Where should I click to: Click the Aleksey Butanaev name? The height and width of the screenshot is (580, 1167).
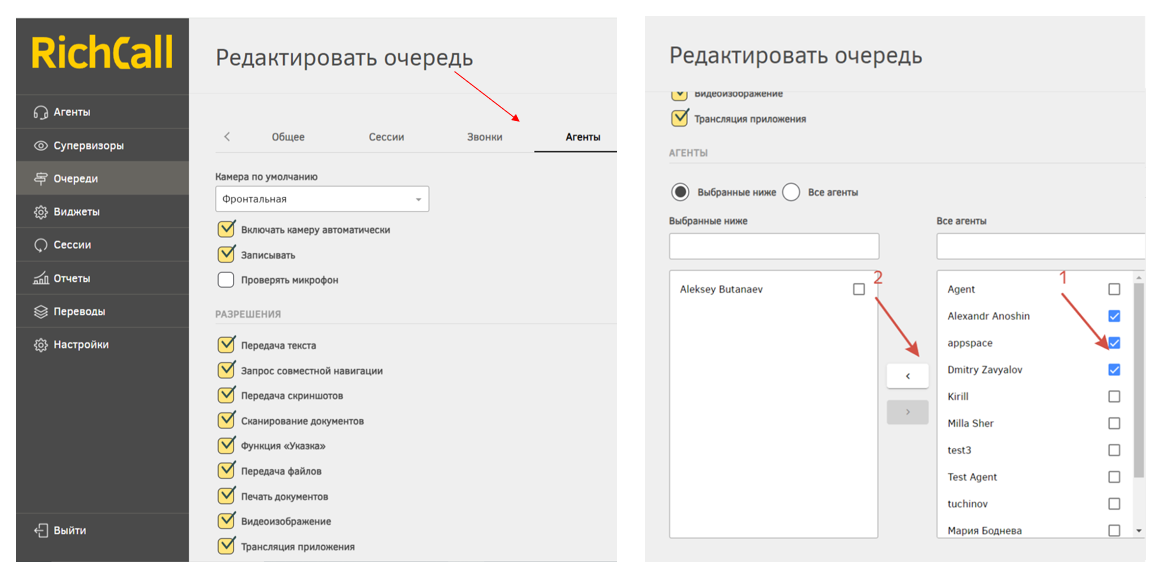(721, 290)
